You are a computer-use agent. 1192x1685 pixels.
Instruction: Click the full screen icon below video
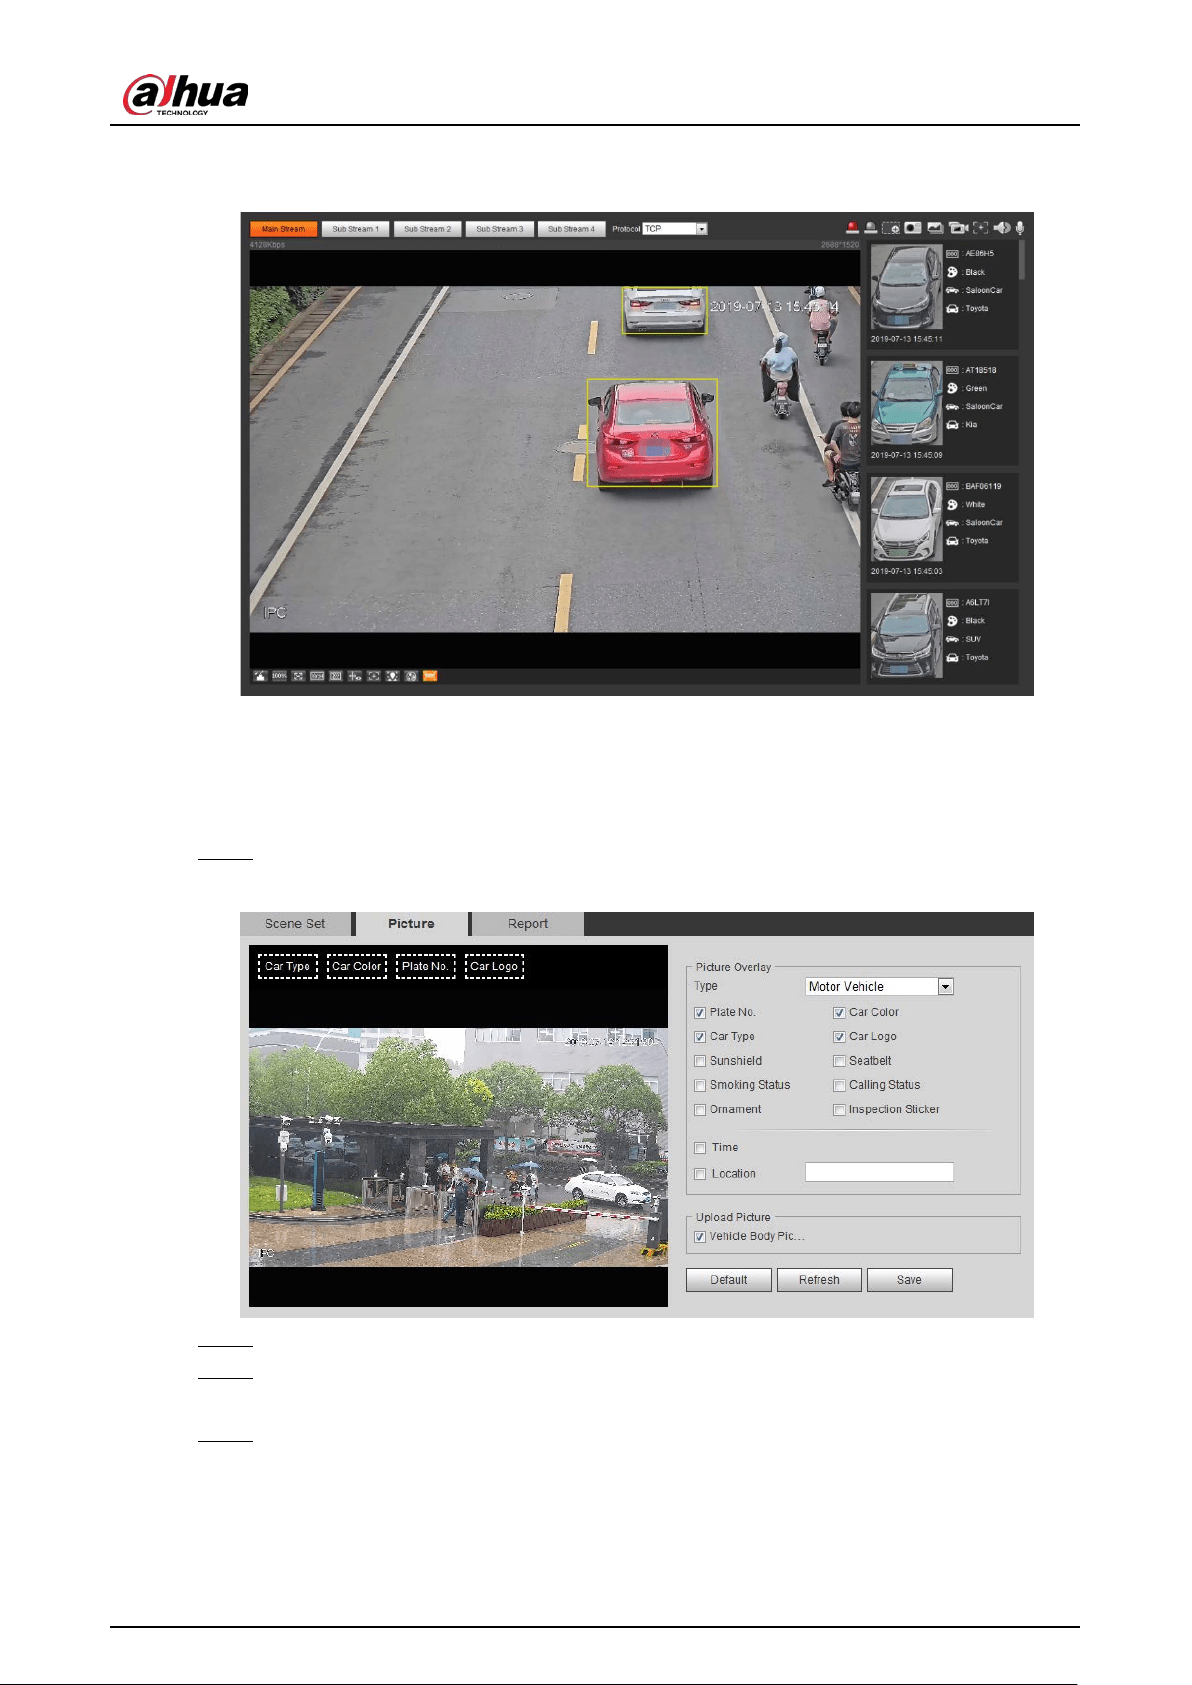(298, 676)
